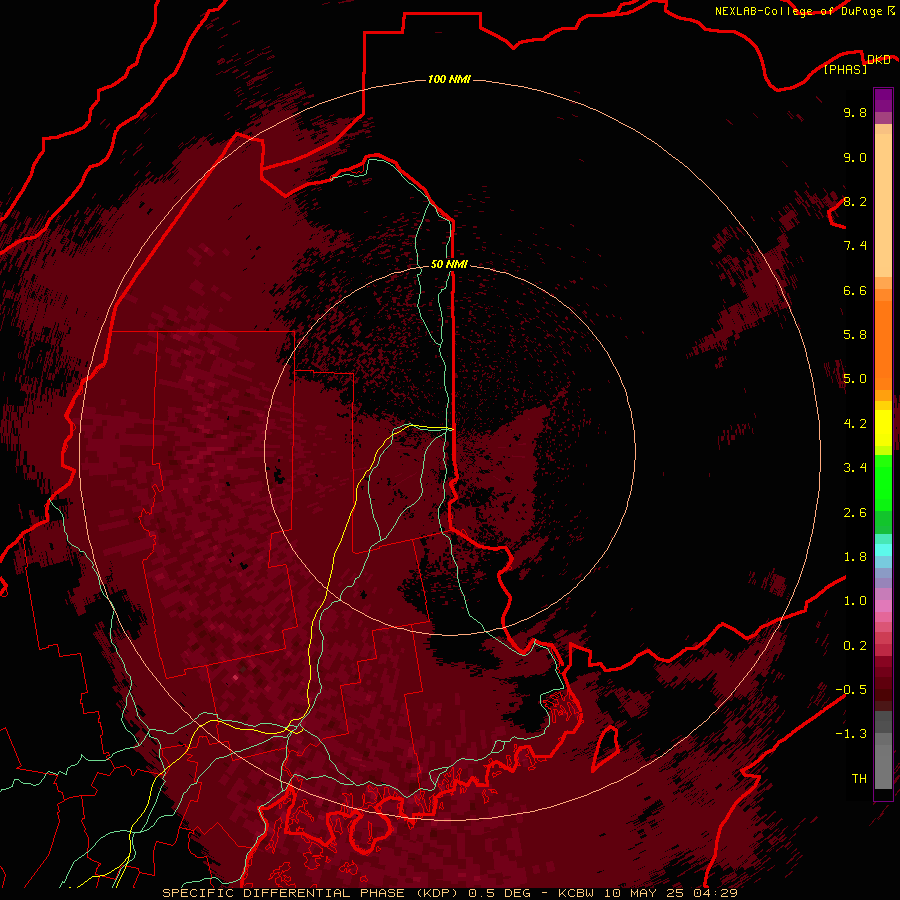Click the yellow segment of the color bar
Image resolution: width=900 pixels, height=900 pixels.
tap(883, 428)
